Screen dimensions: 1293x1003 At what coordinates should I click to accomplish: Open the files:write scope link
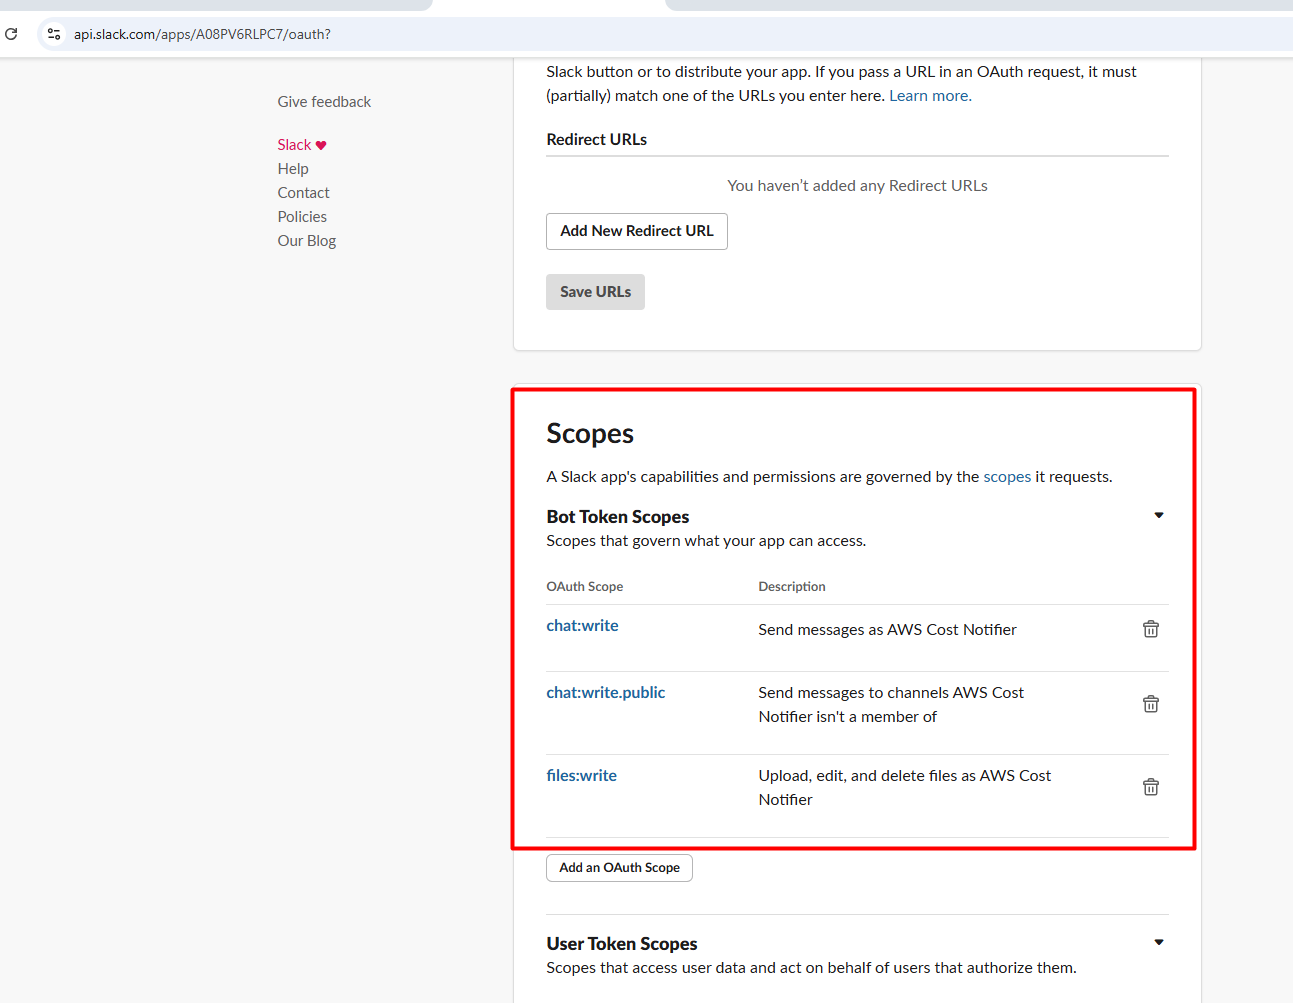point(581,776)
